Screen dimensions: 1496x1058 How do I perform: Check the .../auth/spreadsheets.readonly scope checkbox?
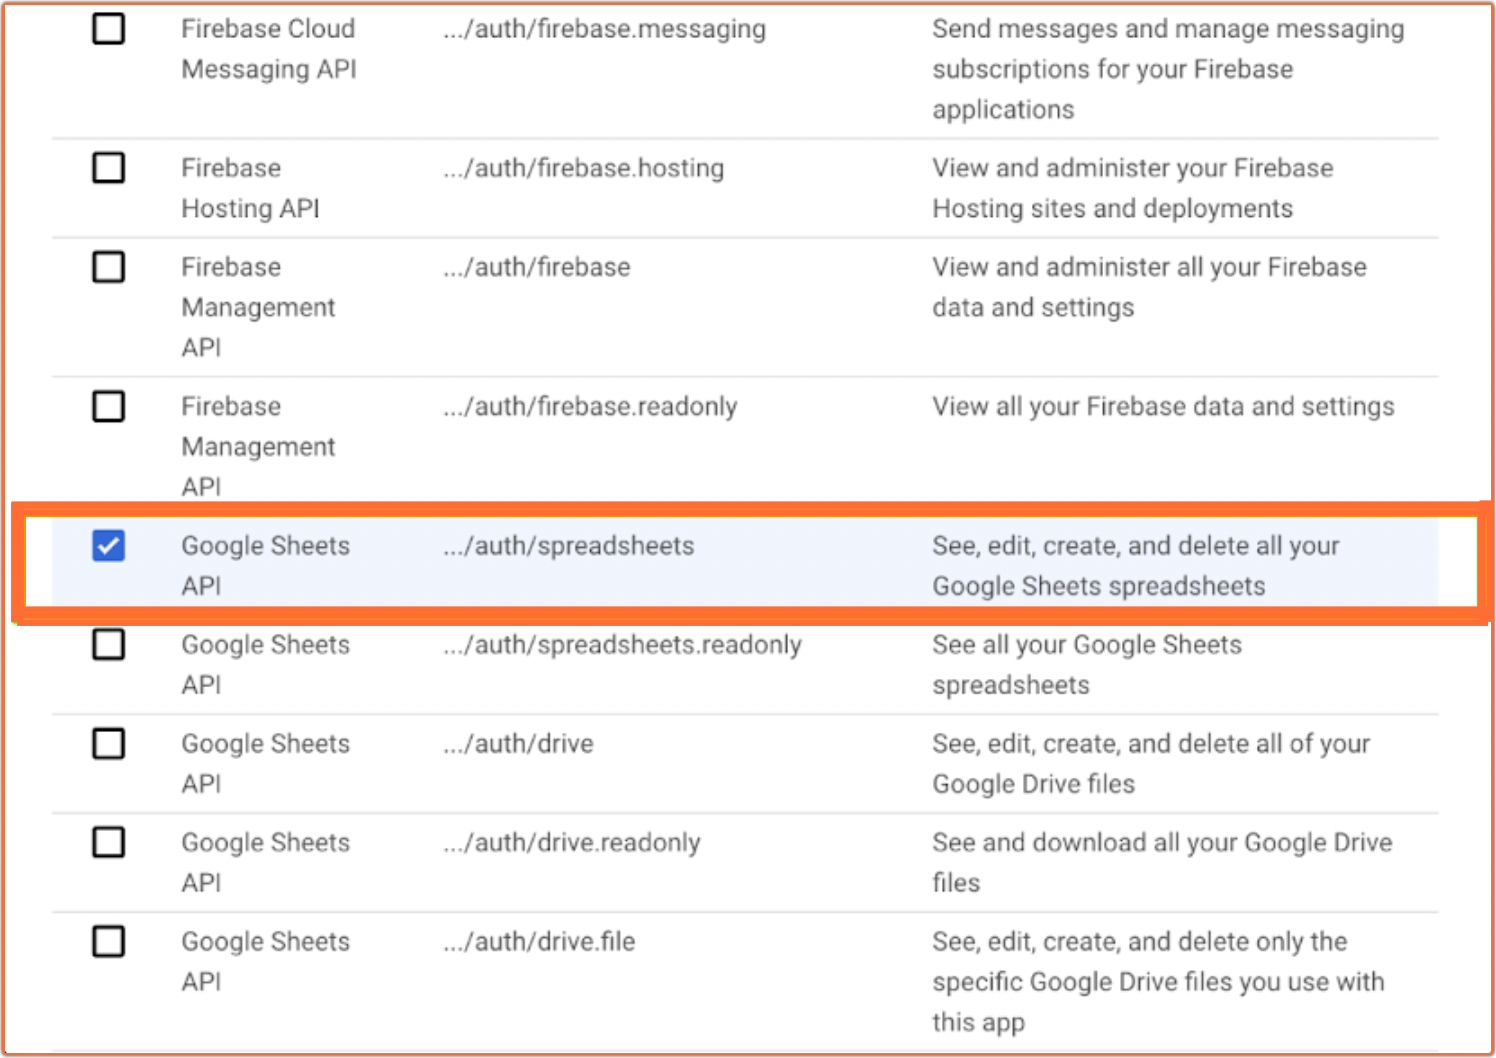click(x=108, y=645)
